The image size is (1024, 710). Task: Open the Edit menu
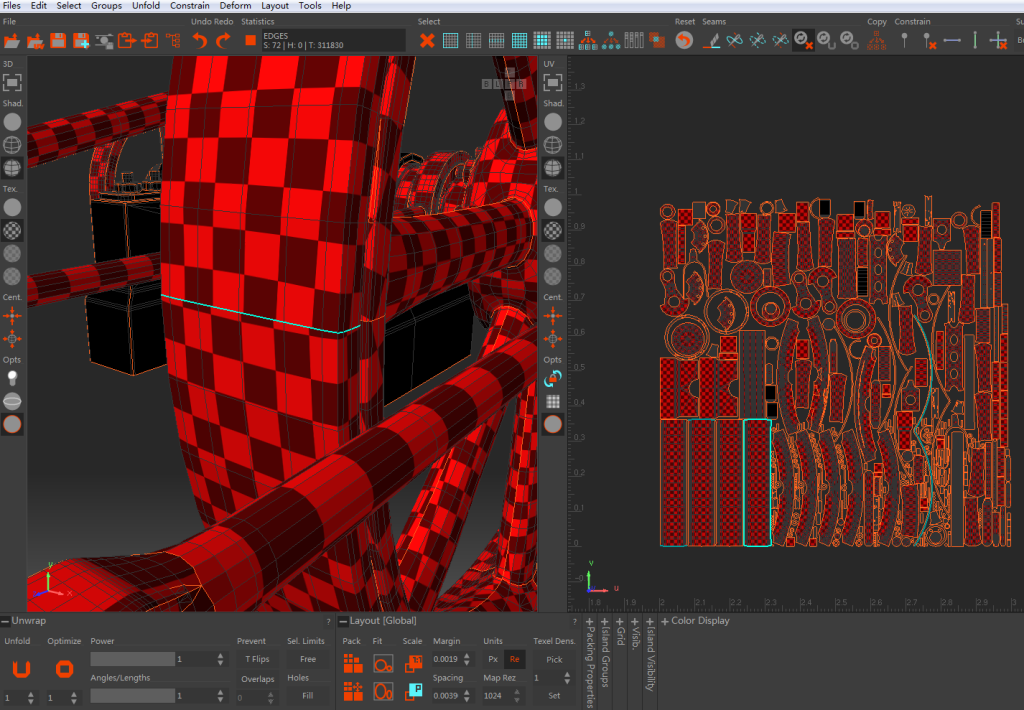tap(39, 5)
